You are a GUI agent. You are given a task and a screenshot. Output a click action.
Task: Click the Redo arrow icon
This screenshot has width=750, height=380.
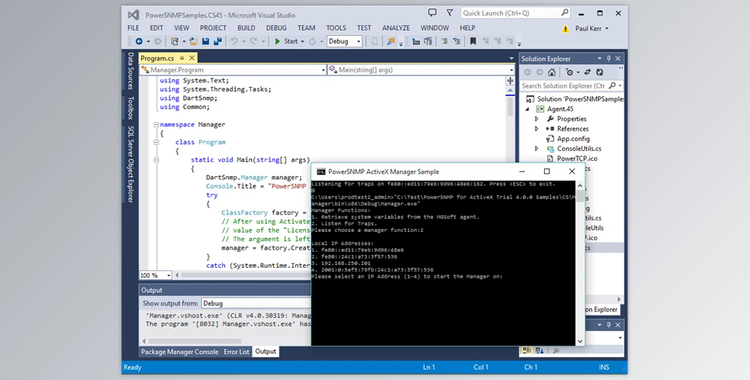point(254,42)
